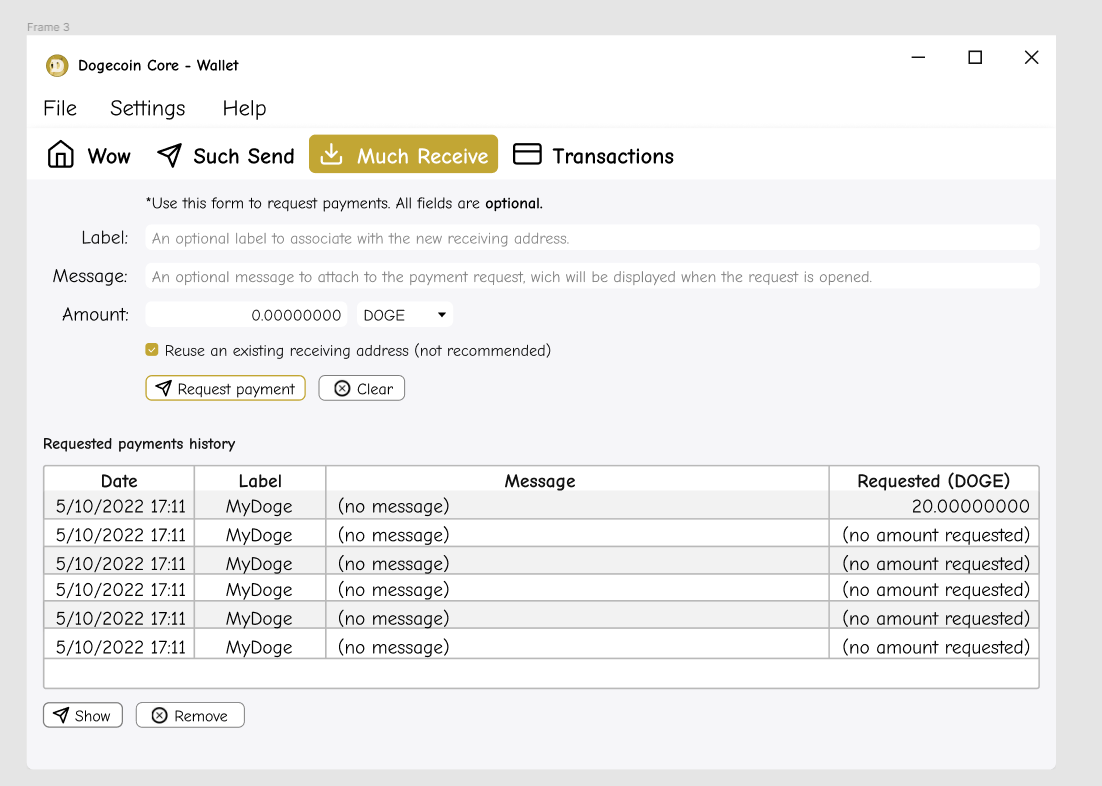Click the Such Send paper plane icon
Image resolution: width=1102 pixels, height=786 pixels.
pos(169,155)
